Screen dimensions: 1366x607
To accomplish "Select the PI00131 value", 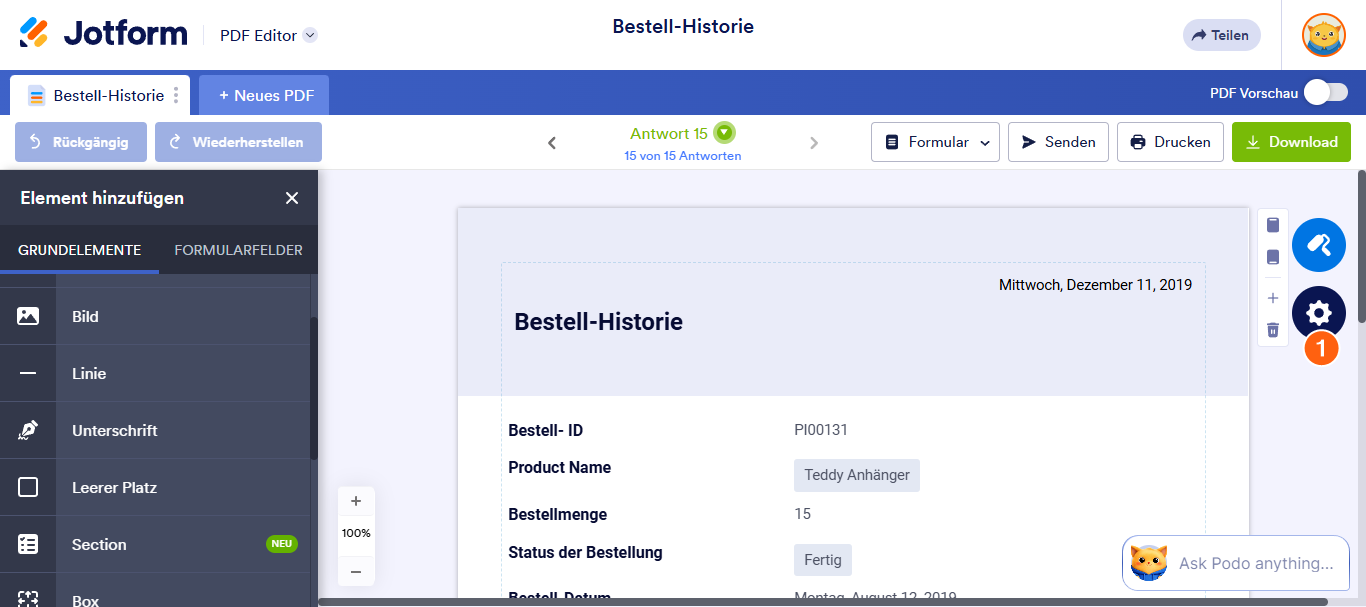I will tap(821, 430).
